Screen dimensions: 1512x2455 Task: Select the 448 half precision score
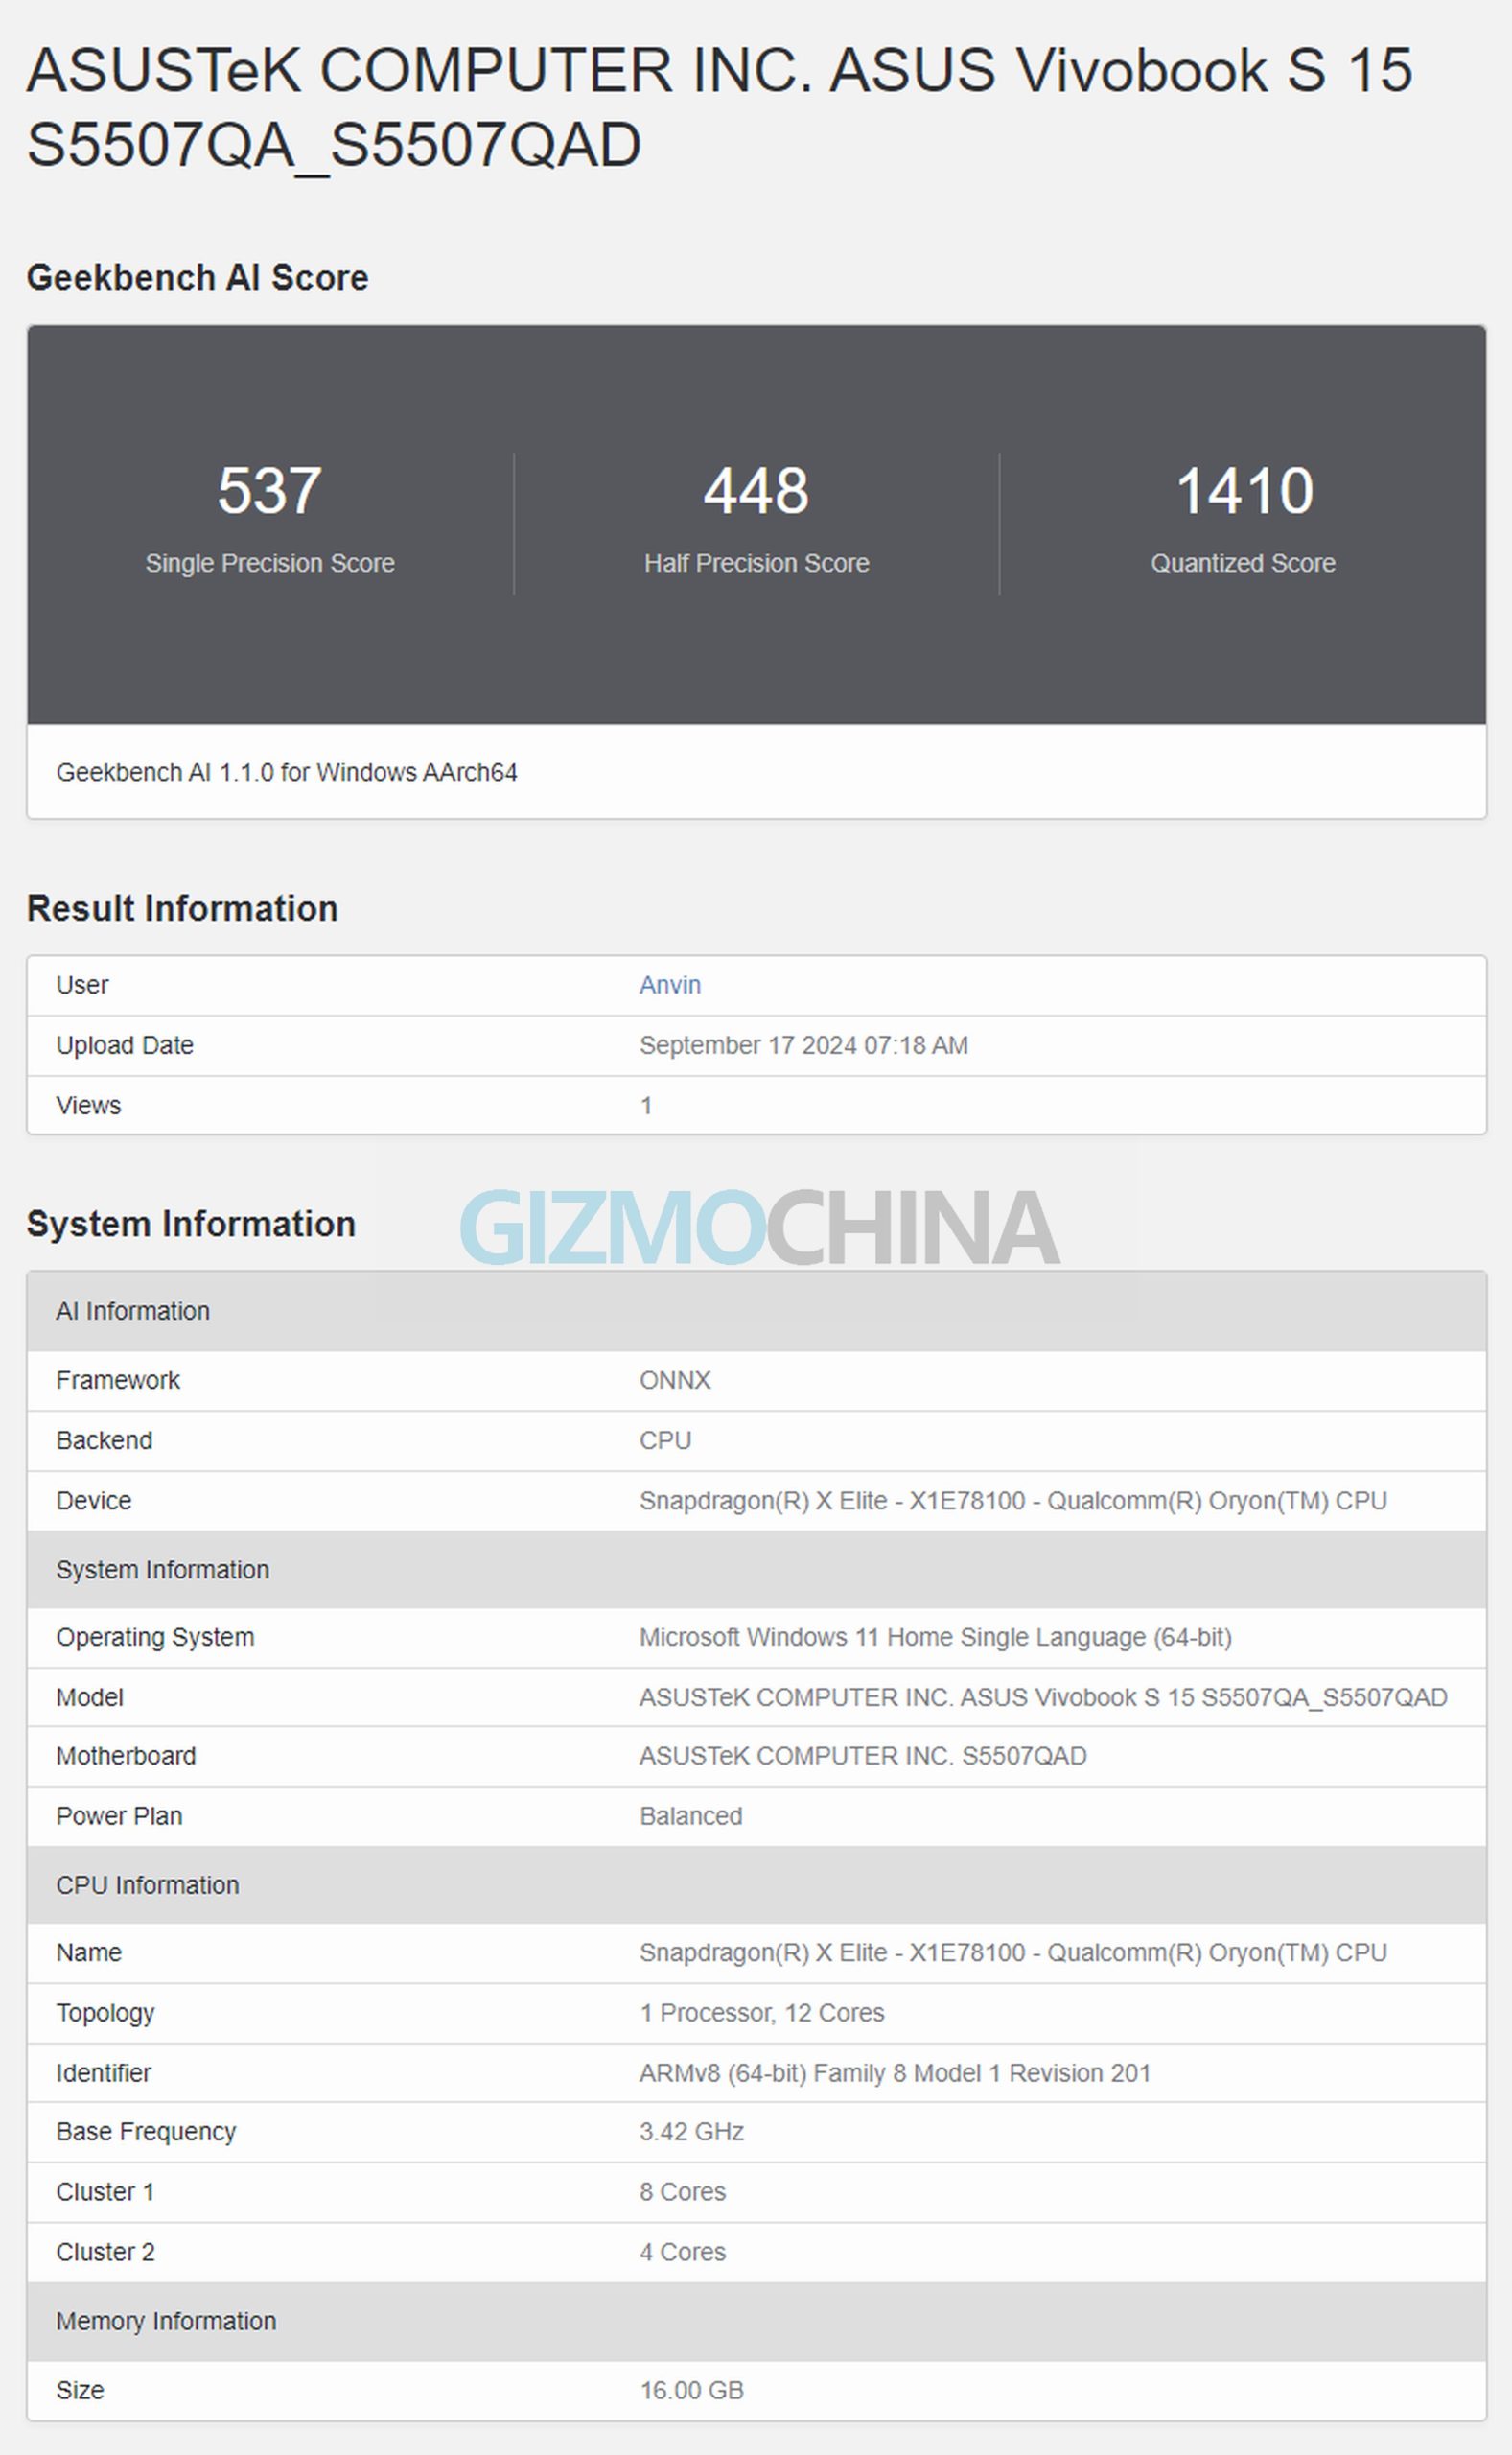[x=756, y=491]
